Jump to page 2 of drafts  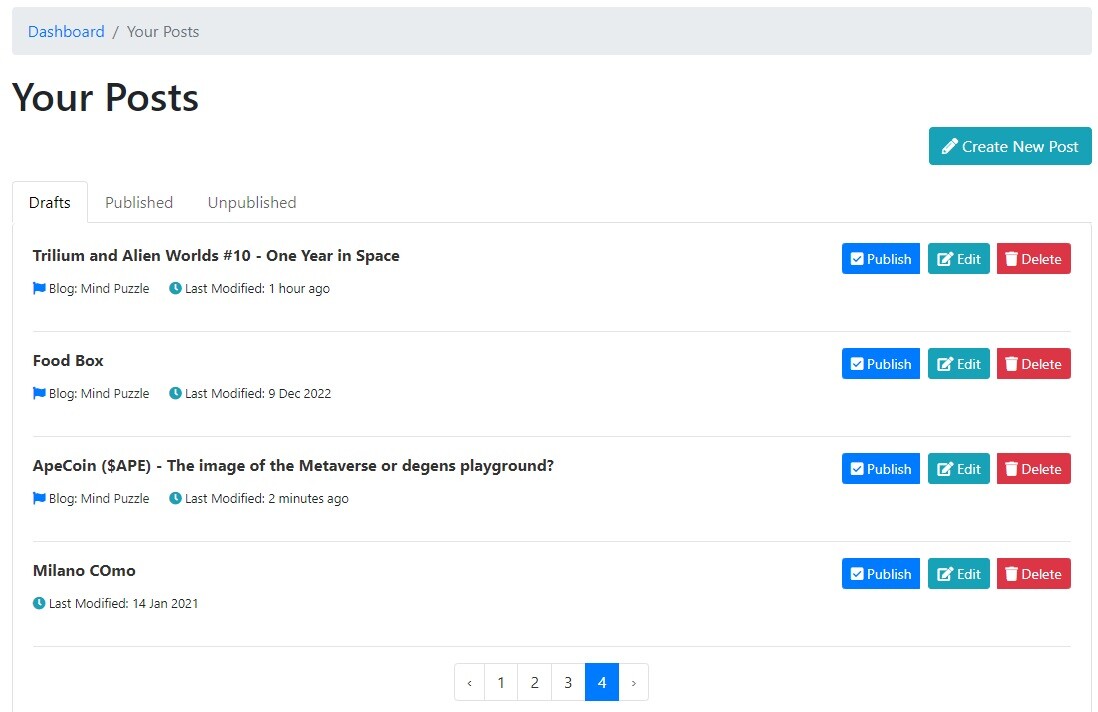534,682
